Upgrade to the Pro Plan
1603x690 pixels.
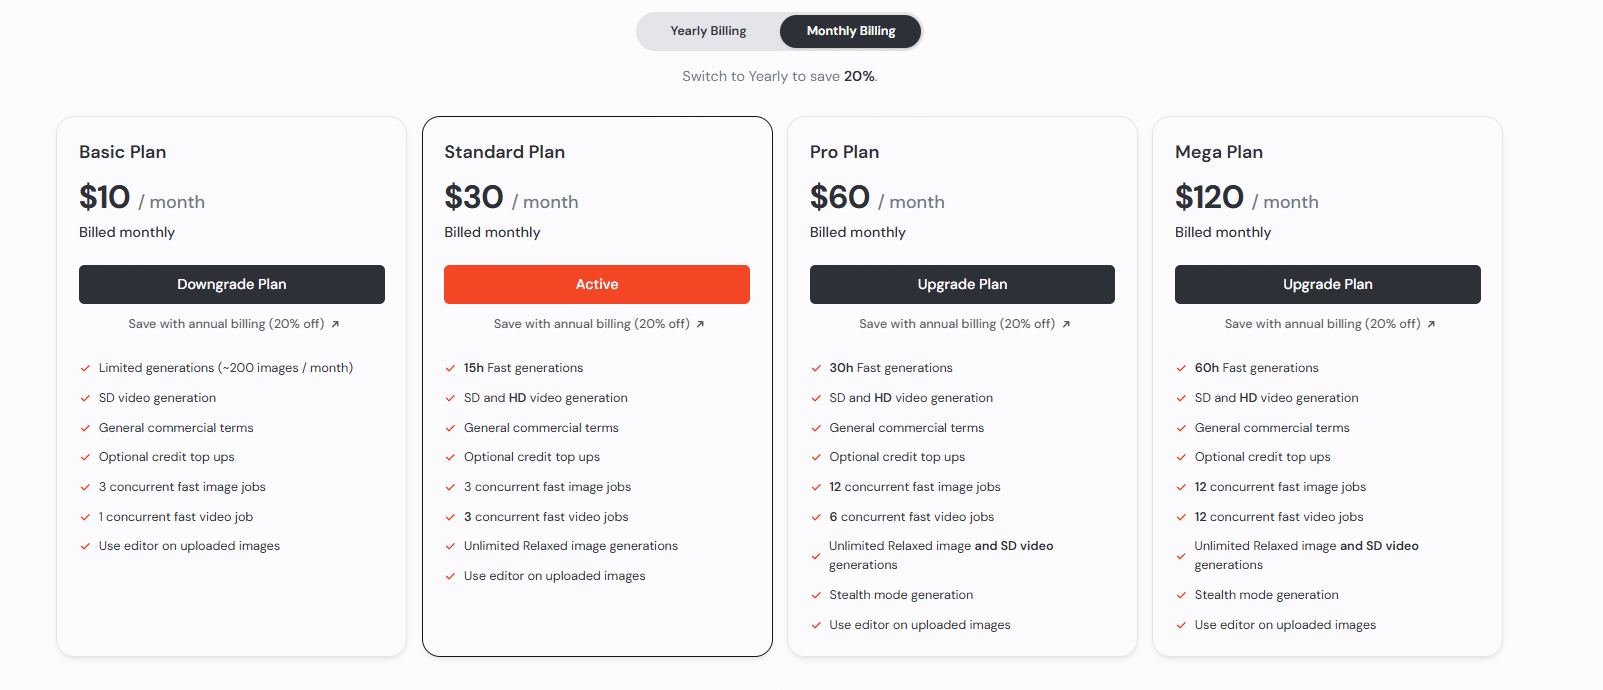[x=962, y=284]
